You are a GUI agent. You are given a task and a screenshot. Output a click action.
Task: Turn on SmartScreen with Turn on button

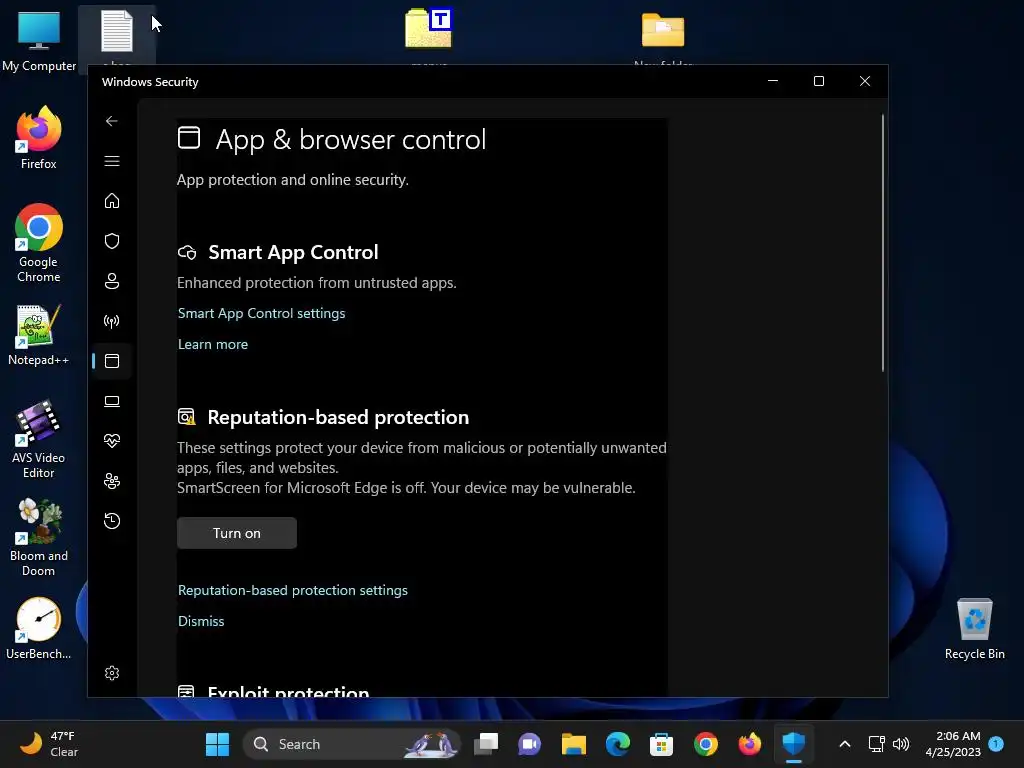236,533
